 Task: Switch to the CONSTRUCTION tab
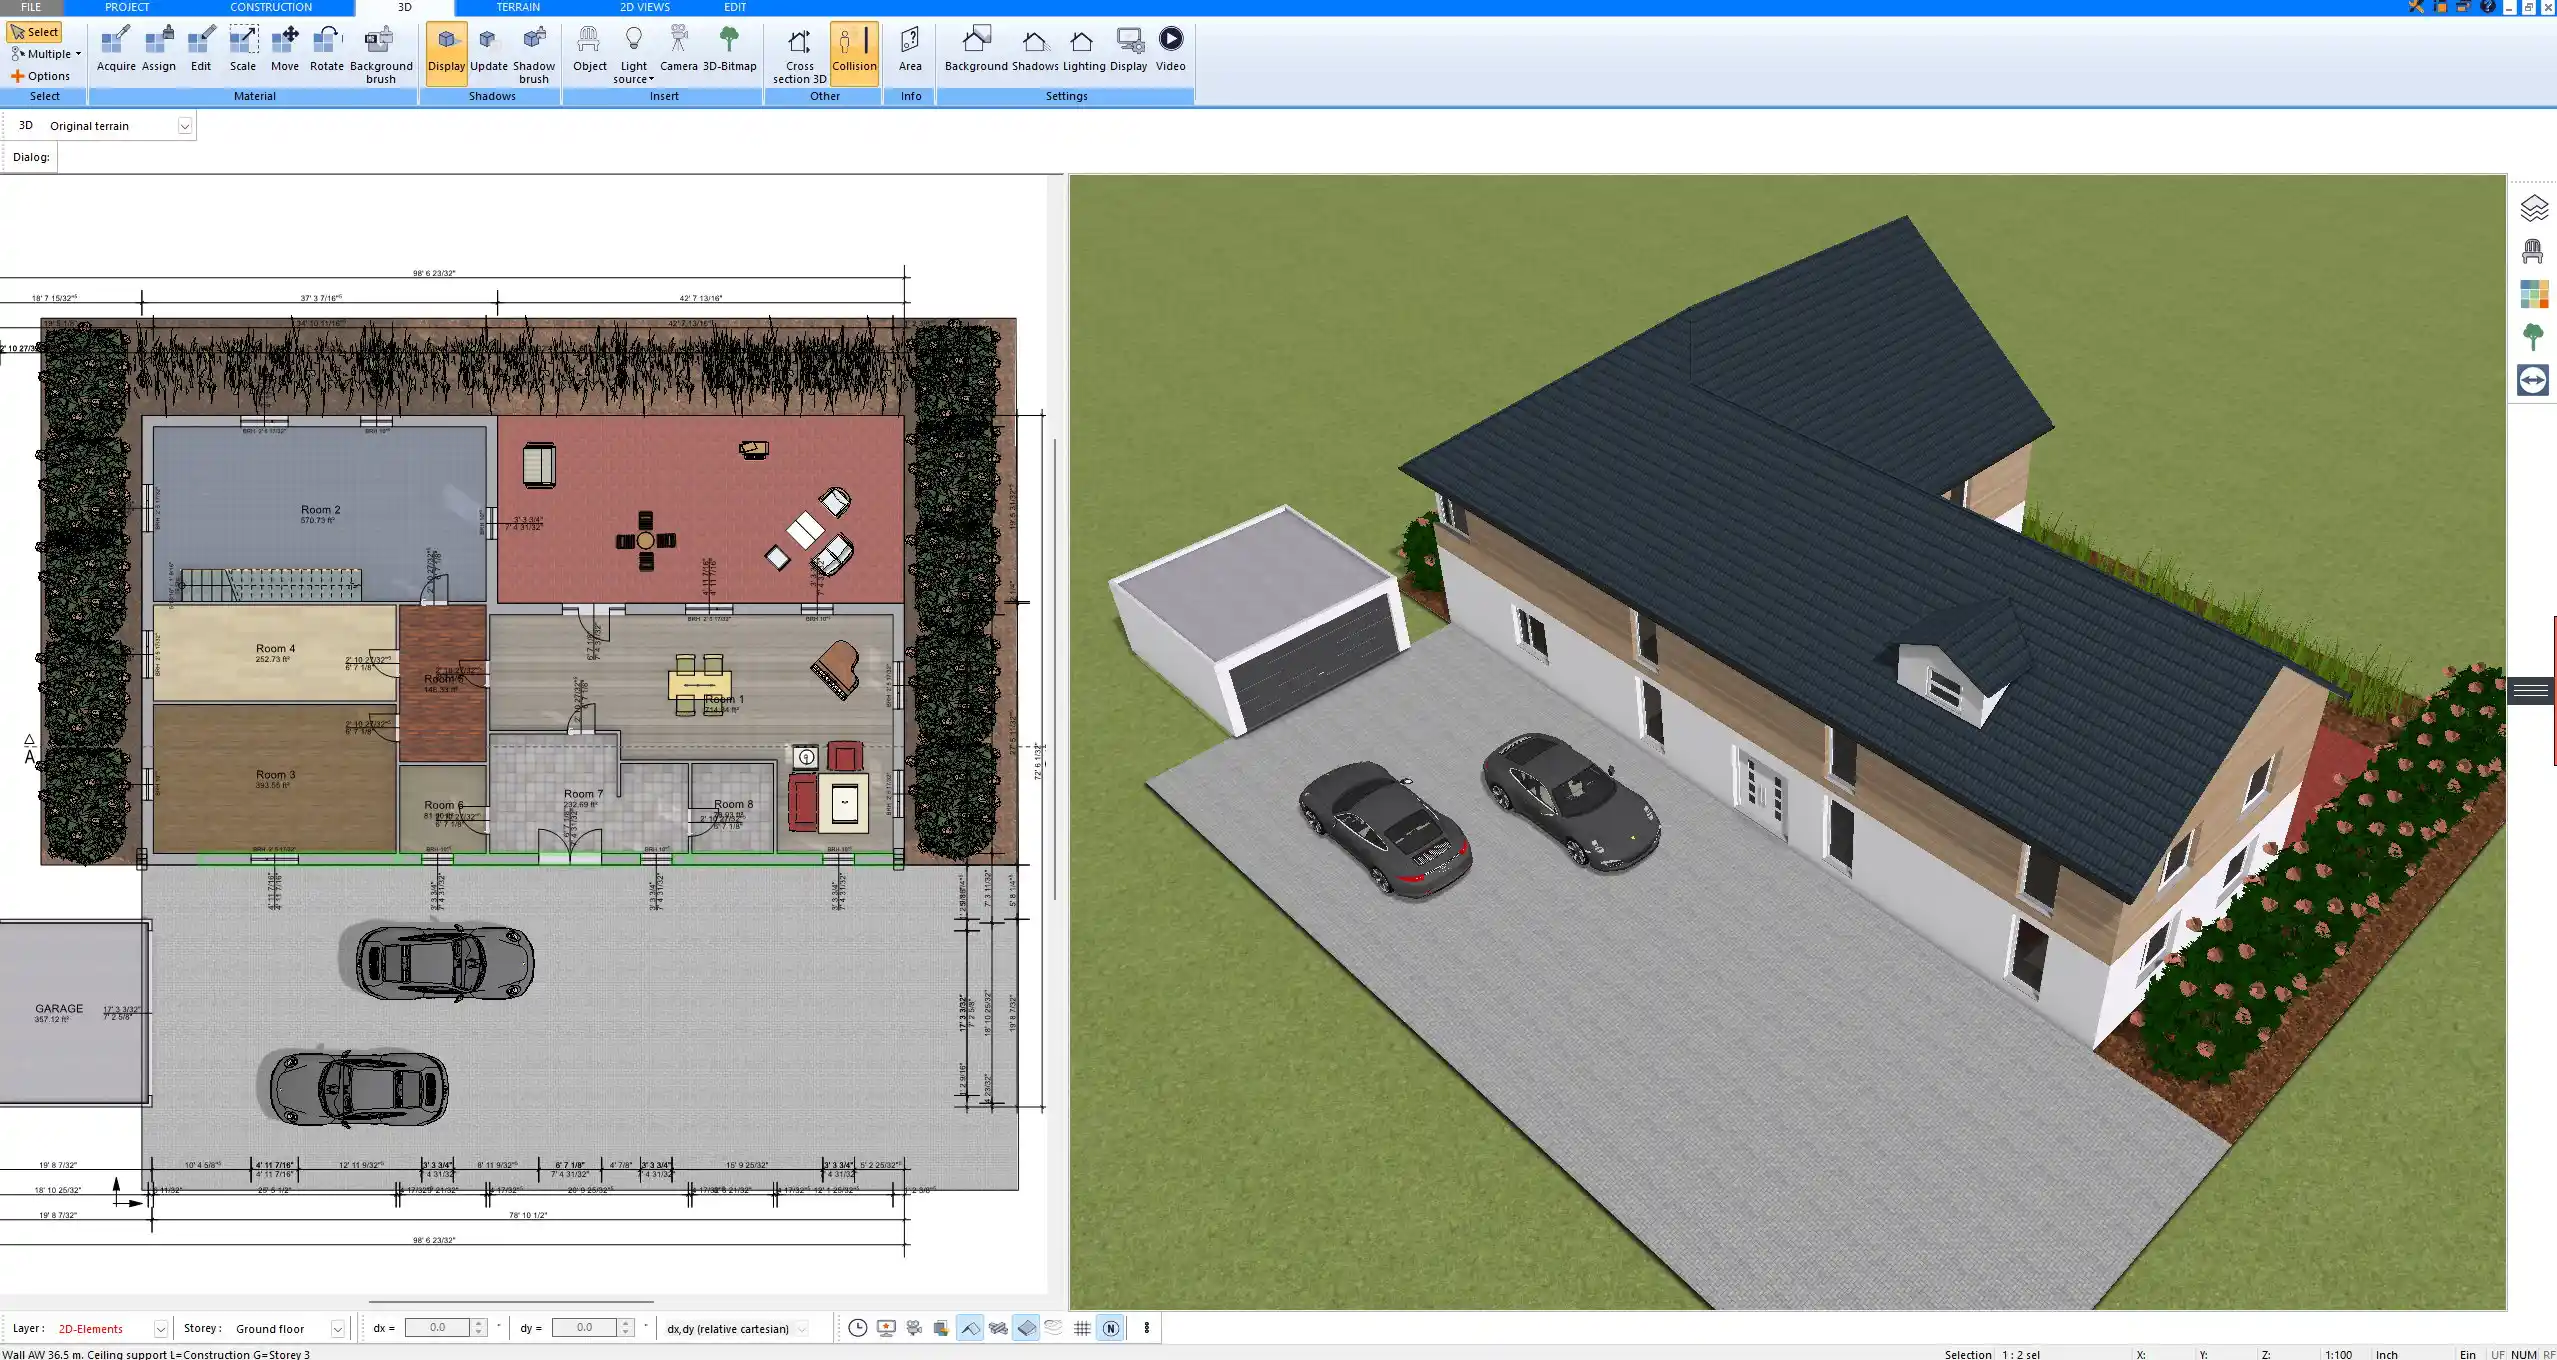tap(271, 7)
